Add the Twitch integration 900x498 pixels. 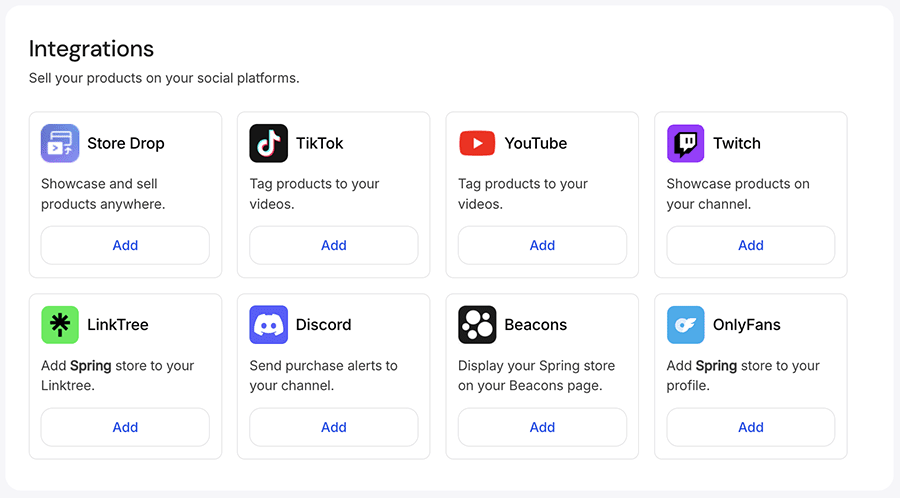pyautogui.click(x=751, y=246)
